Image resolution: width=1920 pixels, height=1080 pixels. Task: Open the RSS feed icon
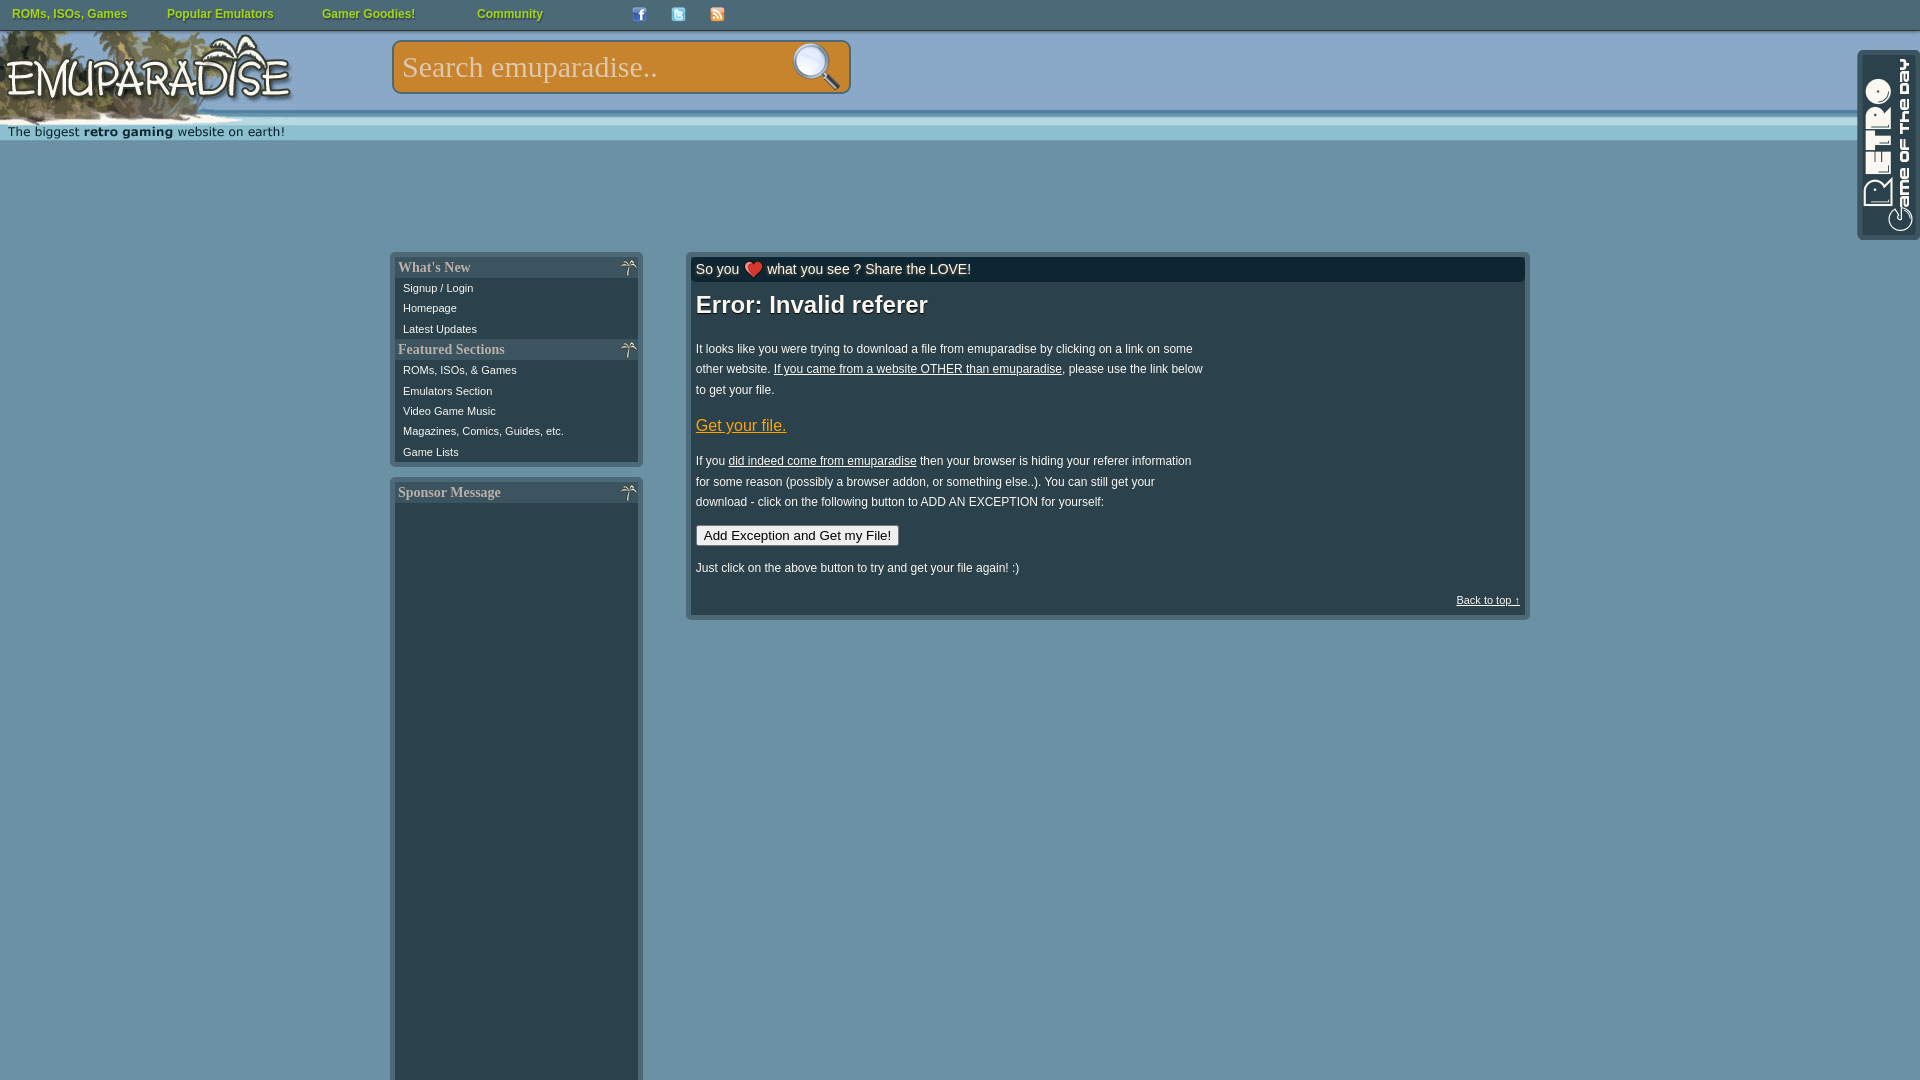[x=717, y=14]
